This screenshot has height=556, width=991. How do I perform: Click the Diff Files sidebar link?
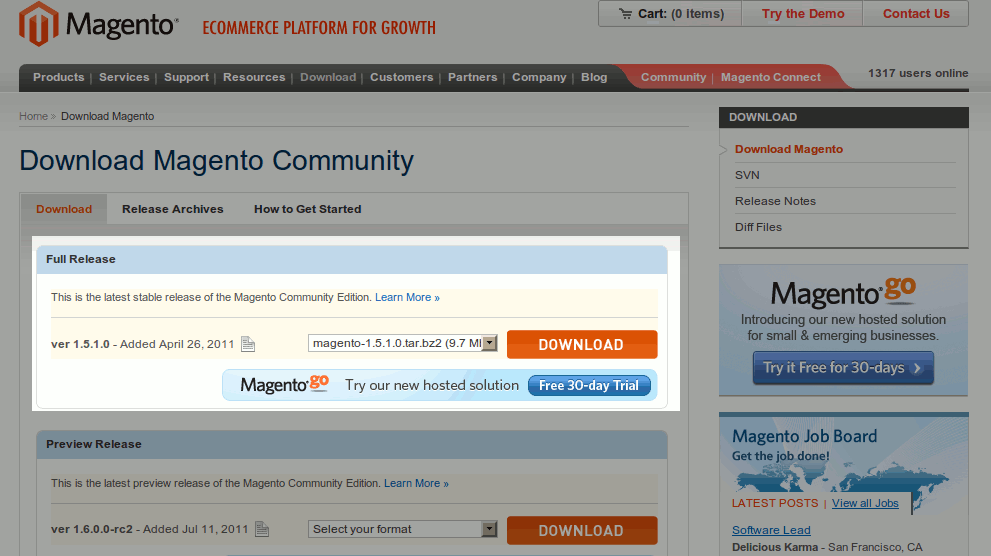[758, 227]
